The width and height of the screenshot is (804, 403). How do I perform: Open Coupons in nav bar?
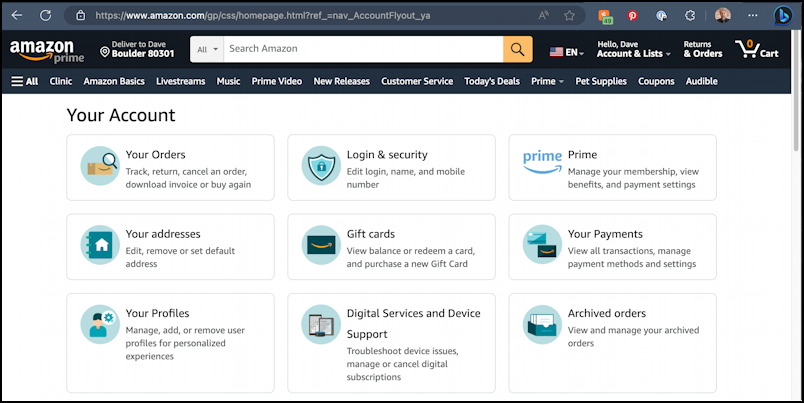click(x=656, y=81)
